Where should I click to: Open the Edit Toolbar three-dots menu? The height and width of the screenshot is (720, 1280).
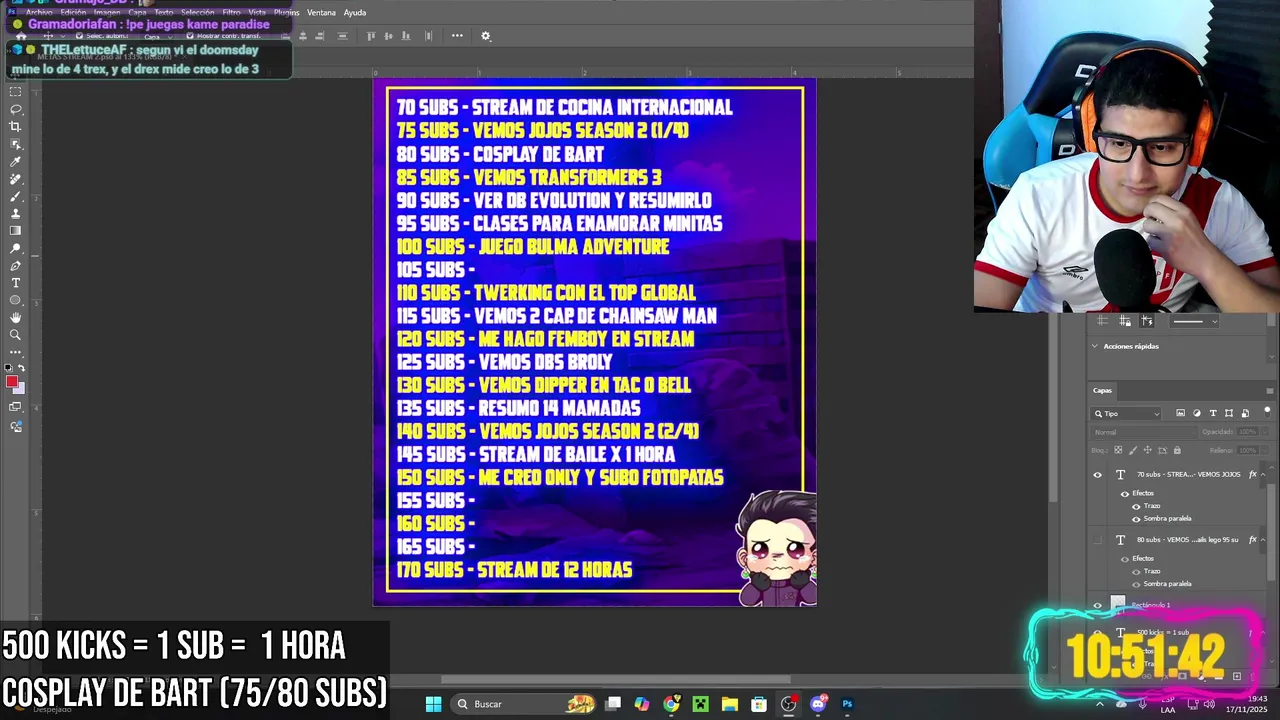pyautogui.click(x=15, y=352)
